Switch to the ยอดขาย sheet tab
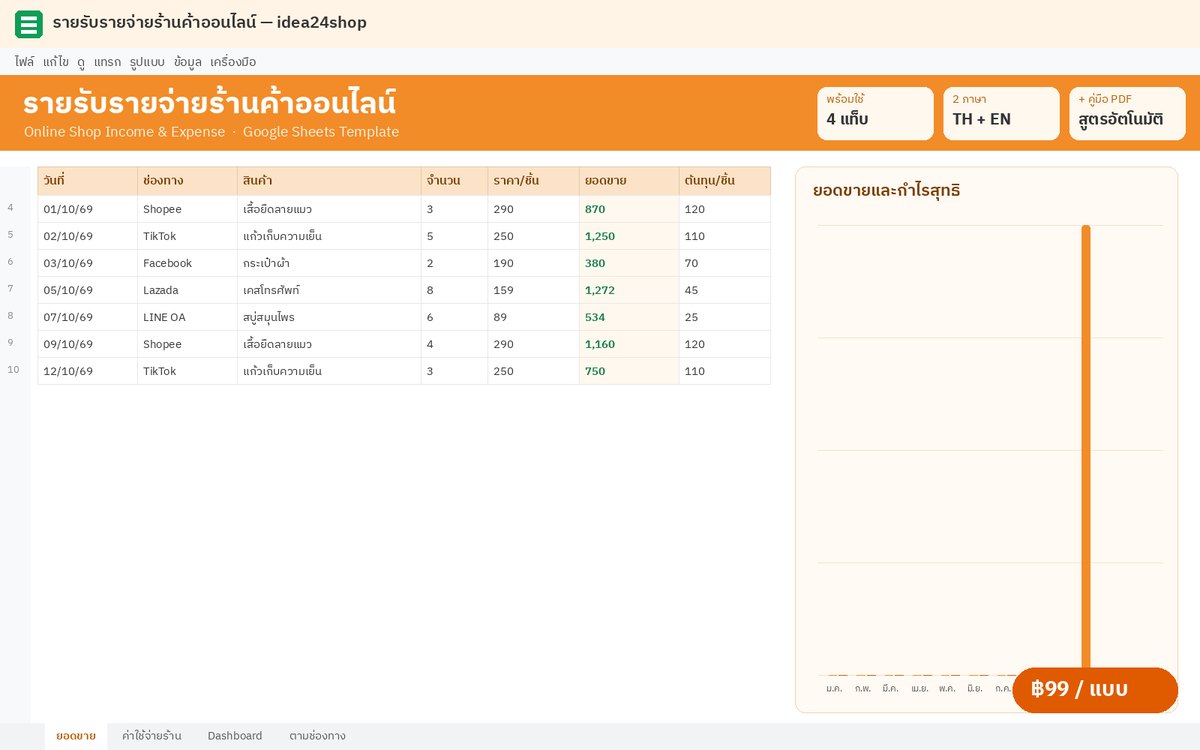Image resolution: width=1200 pixels, height=750 pixels. (x=76, y=736)
